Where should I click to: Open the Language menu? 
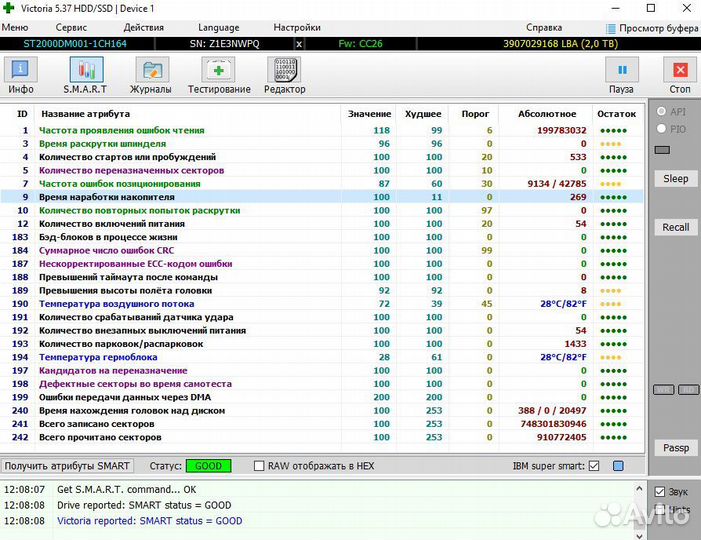(x=218, y=28)
